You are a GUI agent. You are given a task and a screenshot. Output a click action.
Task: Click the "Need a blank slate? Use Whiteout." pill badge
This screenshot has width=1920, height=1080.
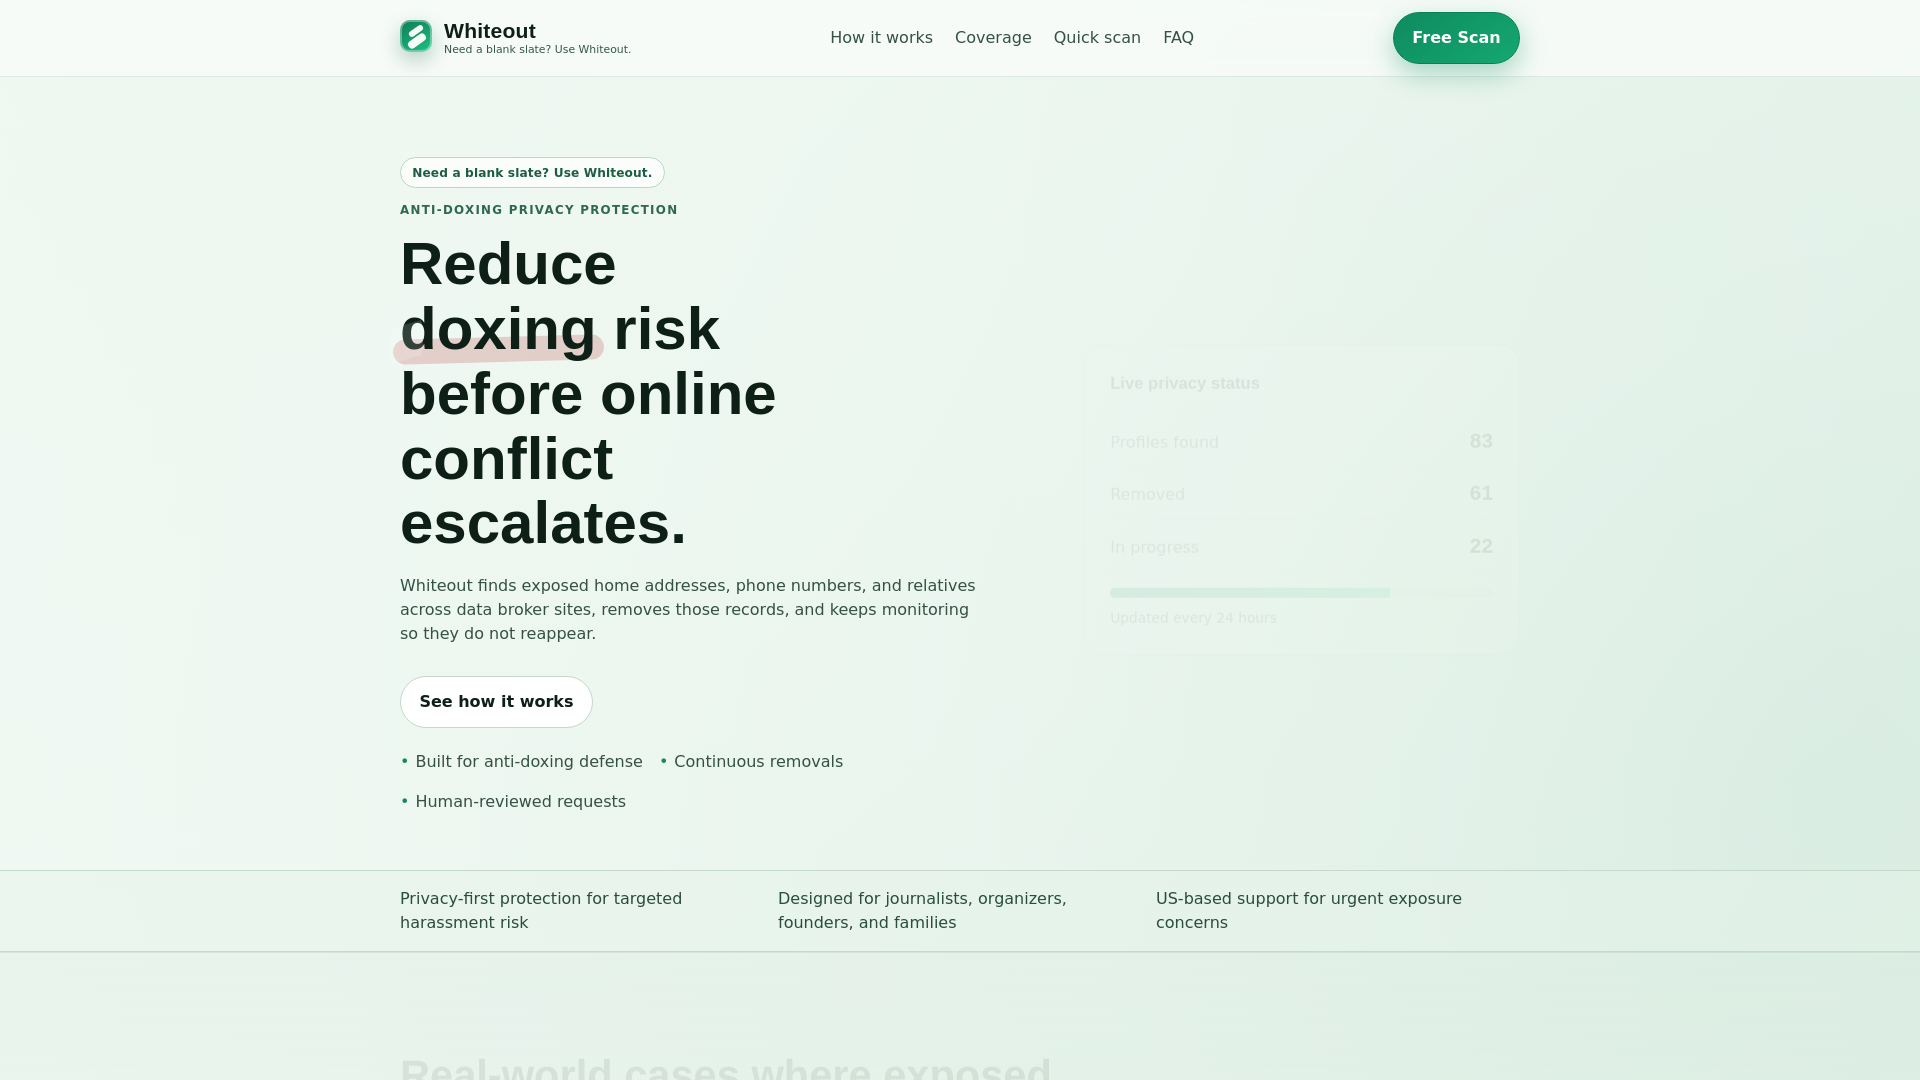532,173
